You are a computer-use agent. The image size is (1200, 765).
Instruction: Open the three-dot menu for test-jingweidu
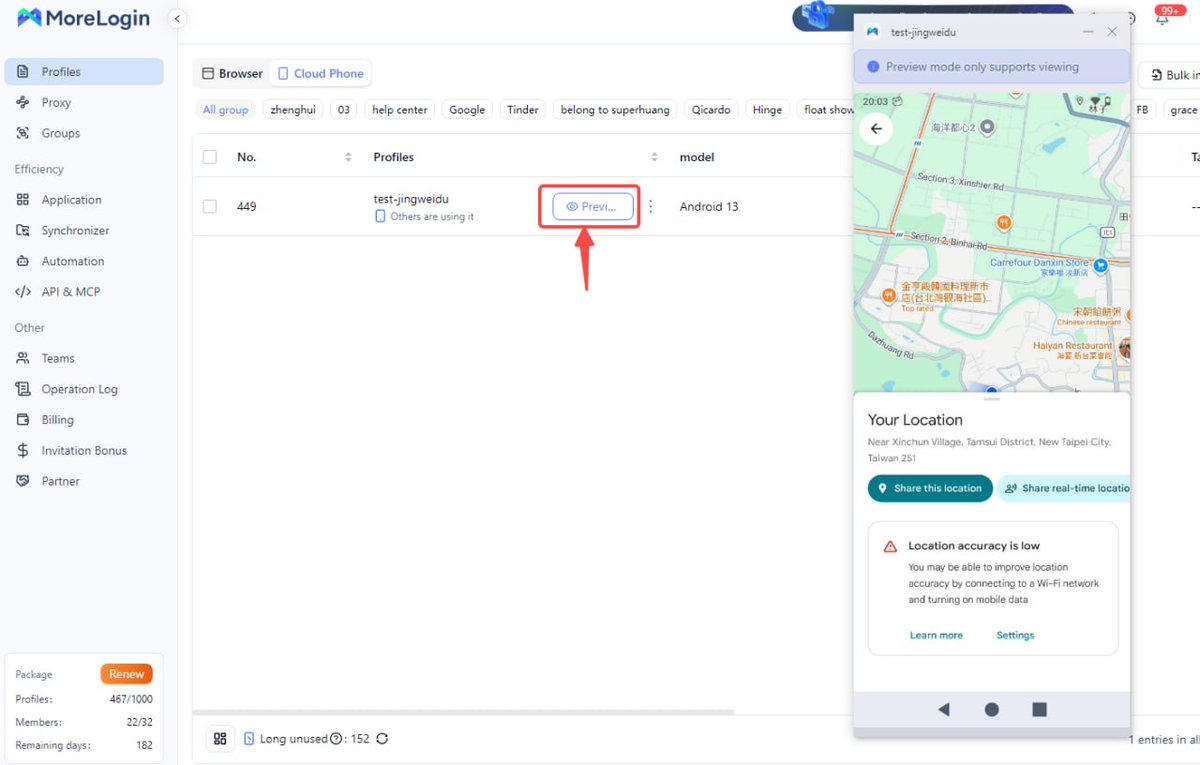(651, 207)
